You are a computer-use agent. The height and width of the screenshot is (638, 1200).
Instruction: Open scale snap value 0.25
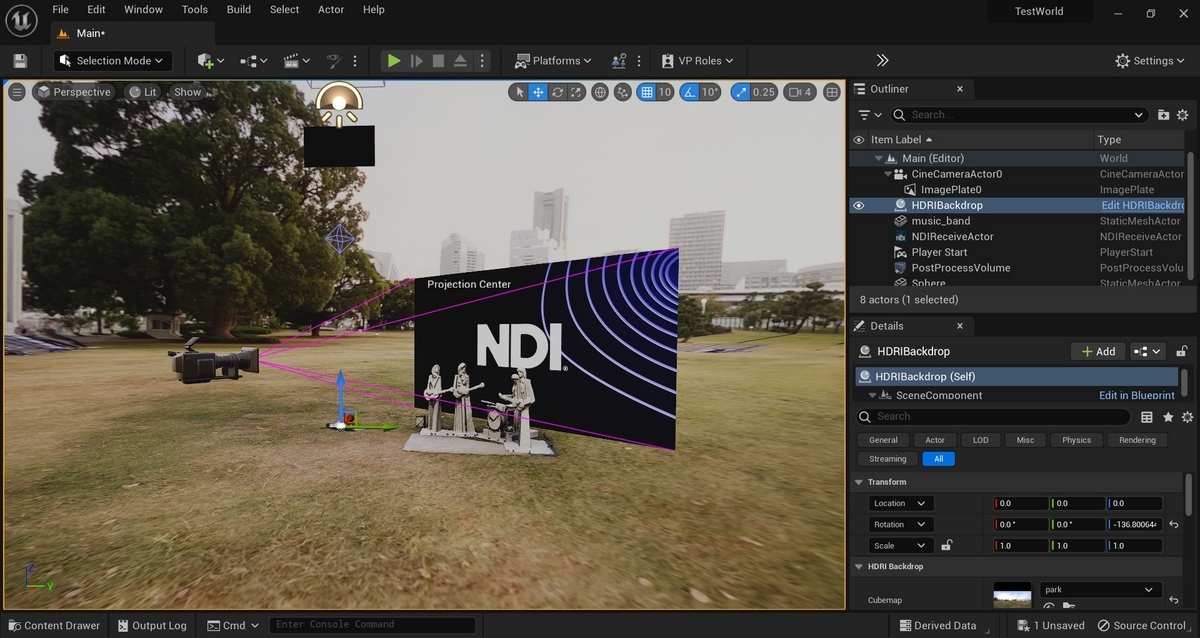[x=764, y=92]
